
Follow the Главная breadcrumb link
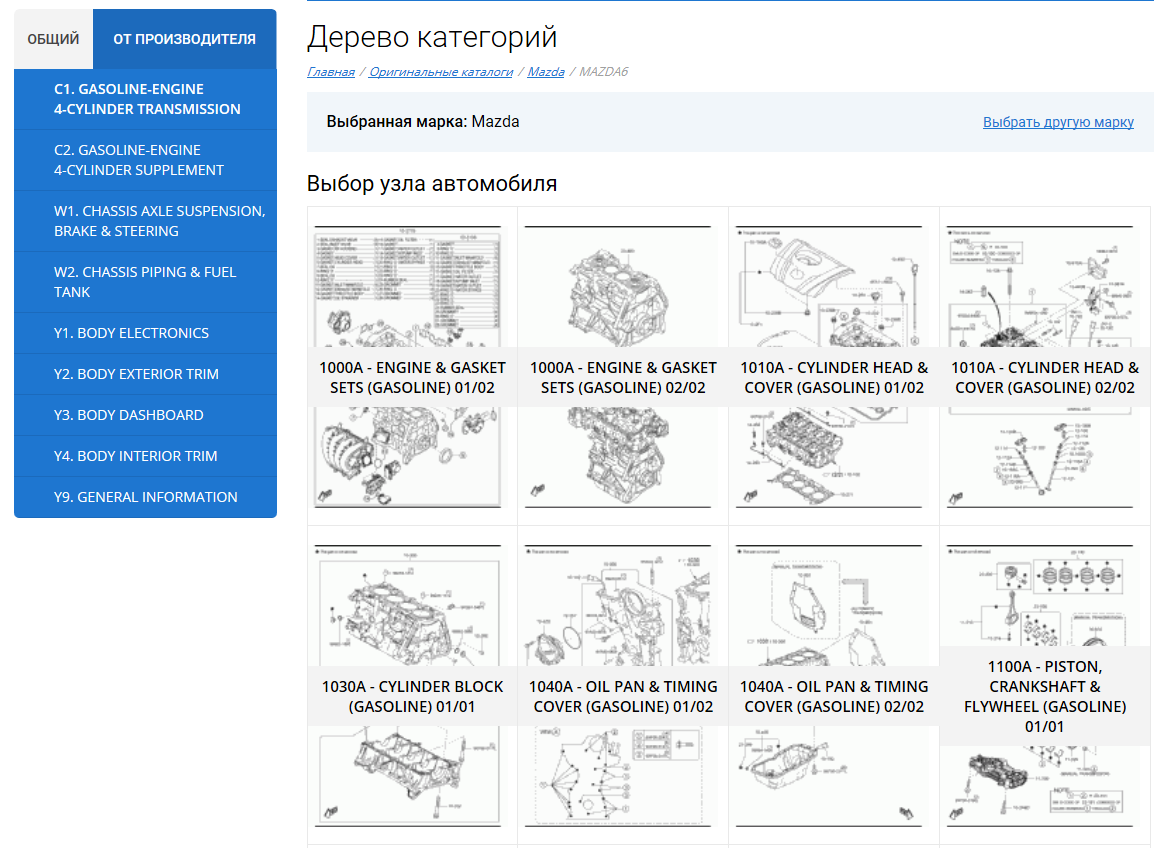pos(330,72)
